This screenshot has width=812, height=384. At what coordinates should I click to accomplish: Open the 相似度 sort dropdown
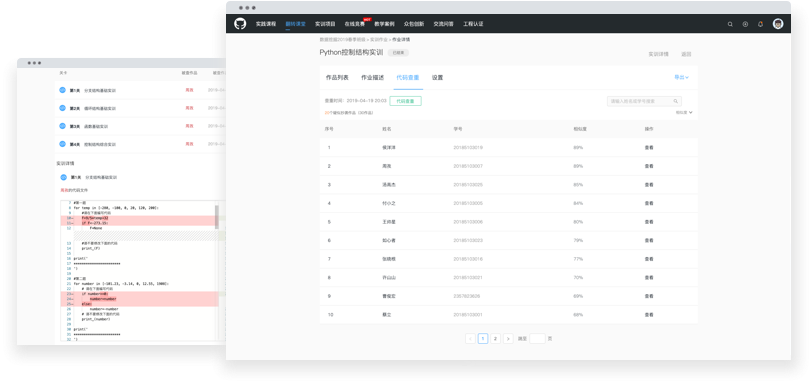point(684,112)
